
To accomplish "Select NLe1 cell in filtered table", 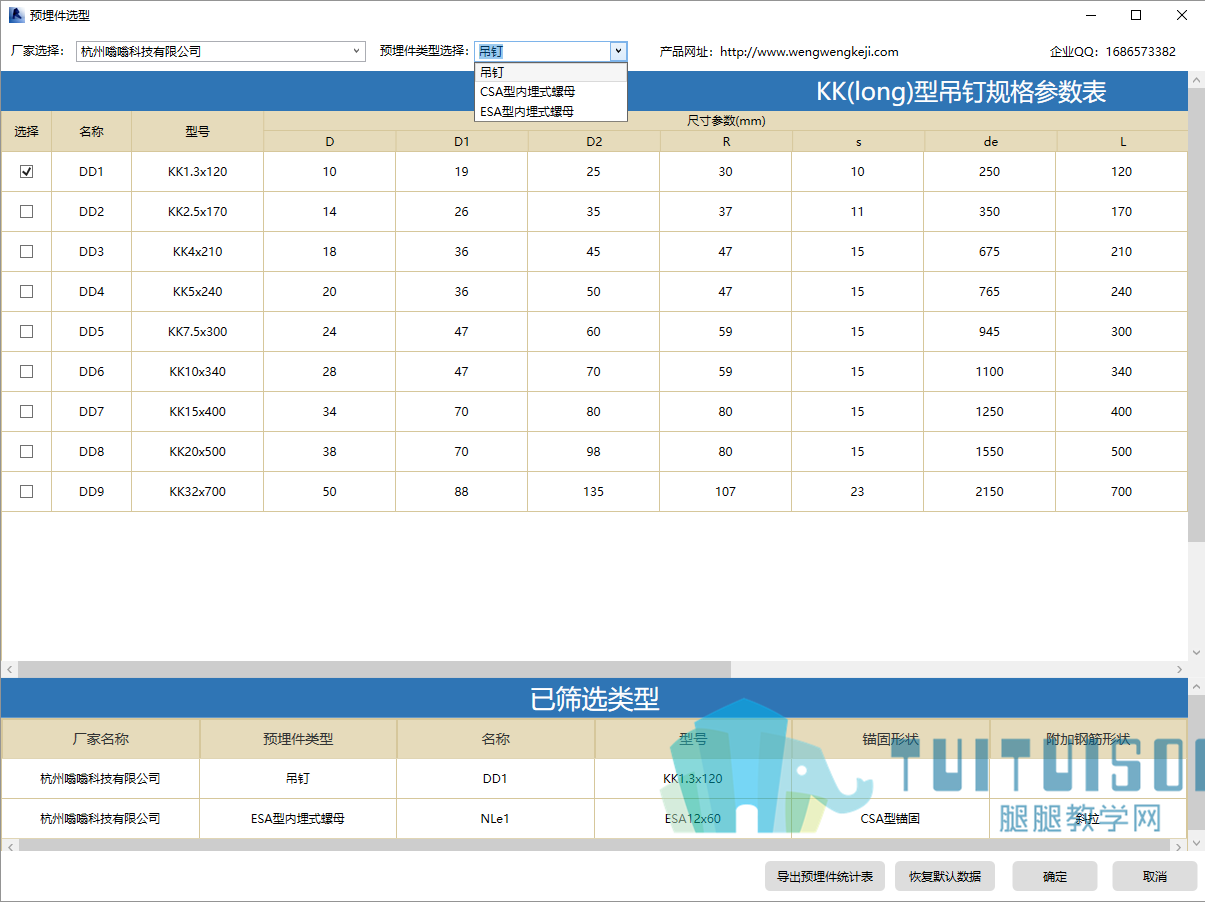I will coord(495,818).
